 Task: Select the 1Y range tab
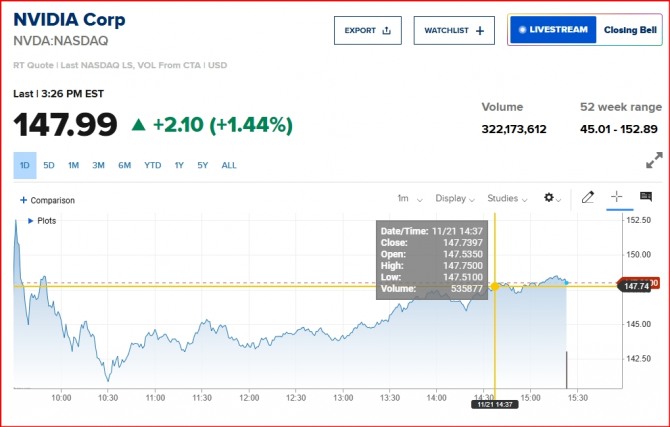pos(179,165)
